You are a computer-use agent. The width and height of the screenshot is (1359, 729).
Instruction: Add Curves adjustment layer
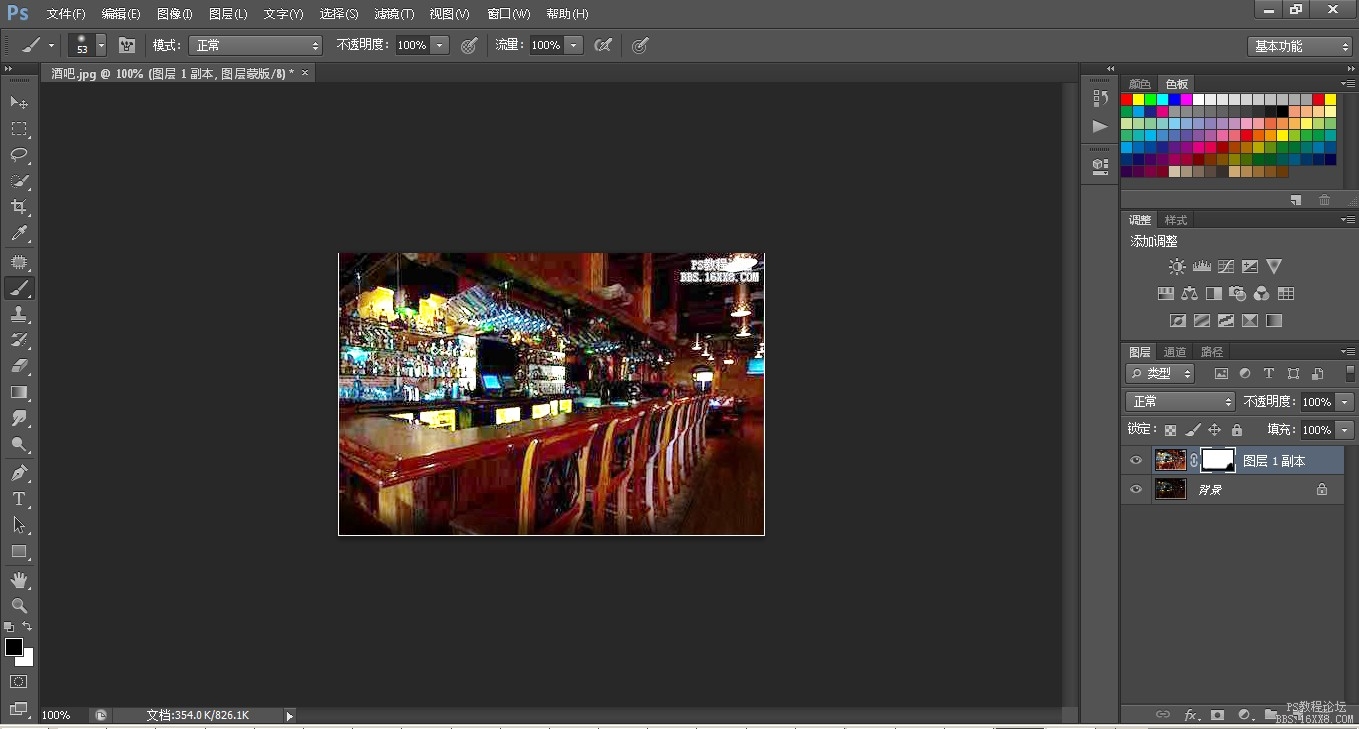pyautogui.click(x=1226, y=267)
